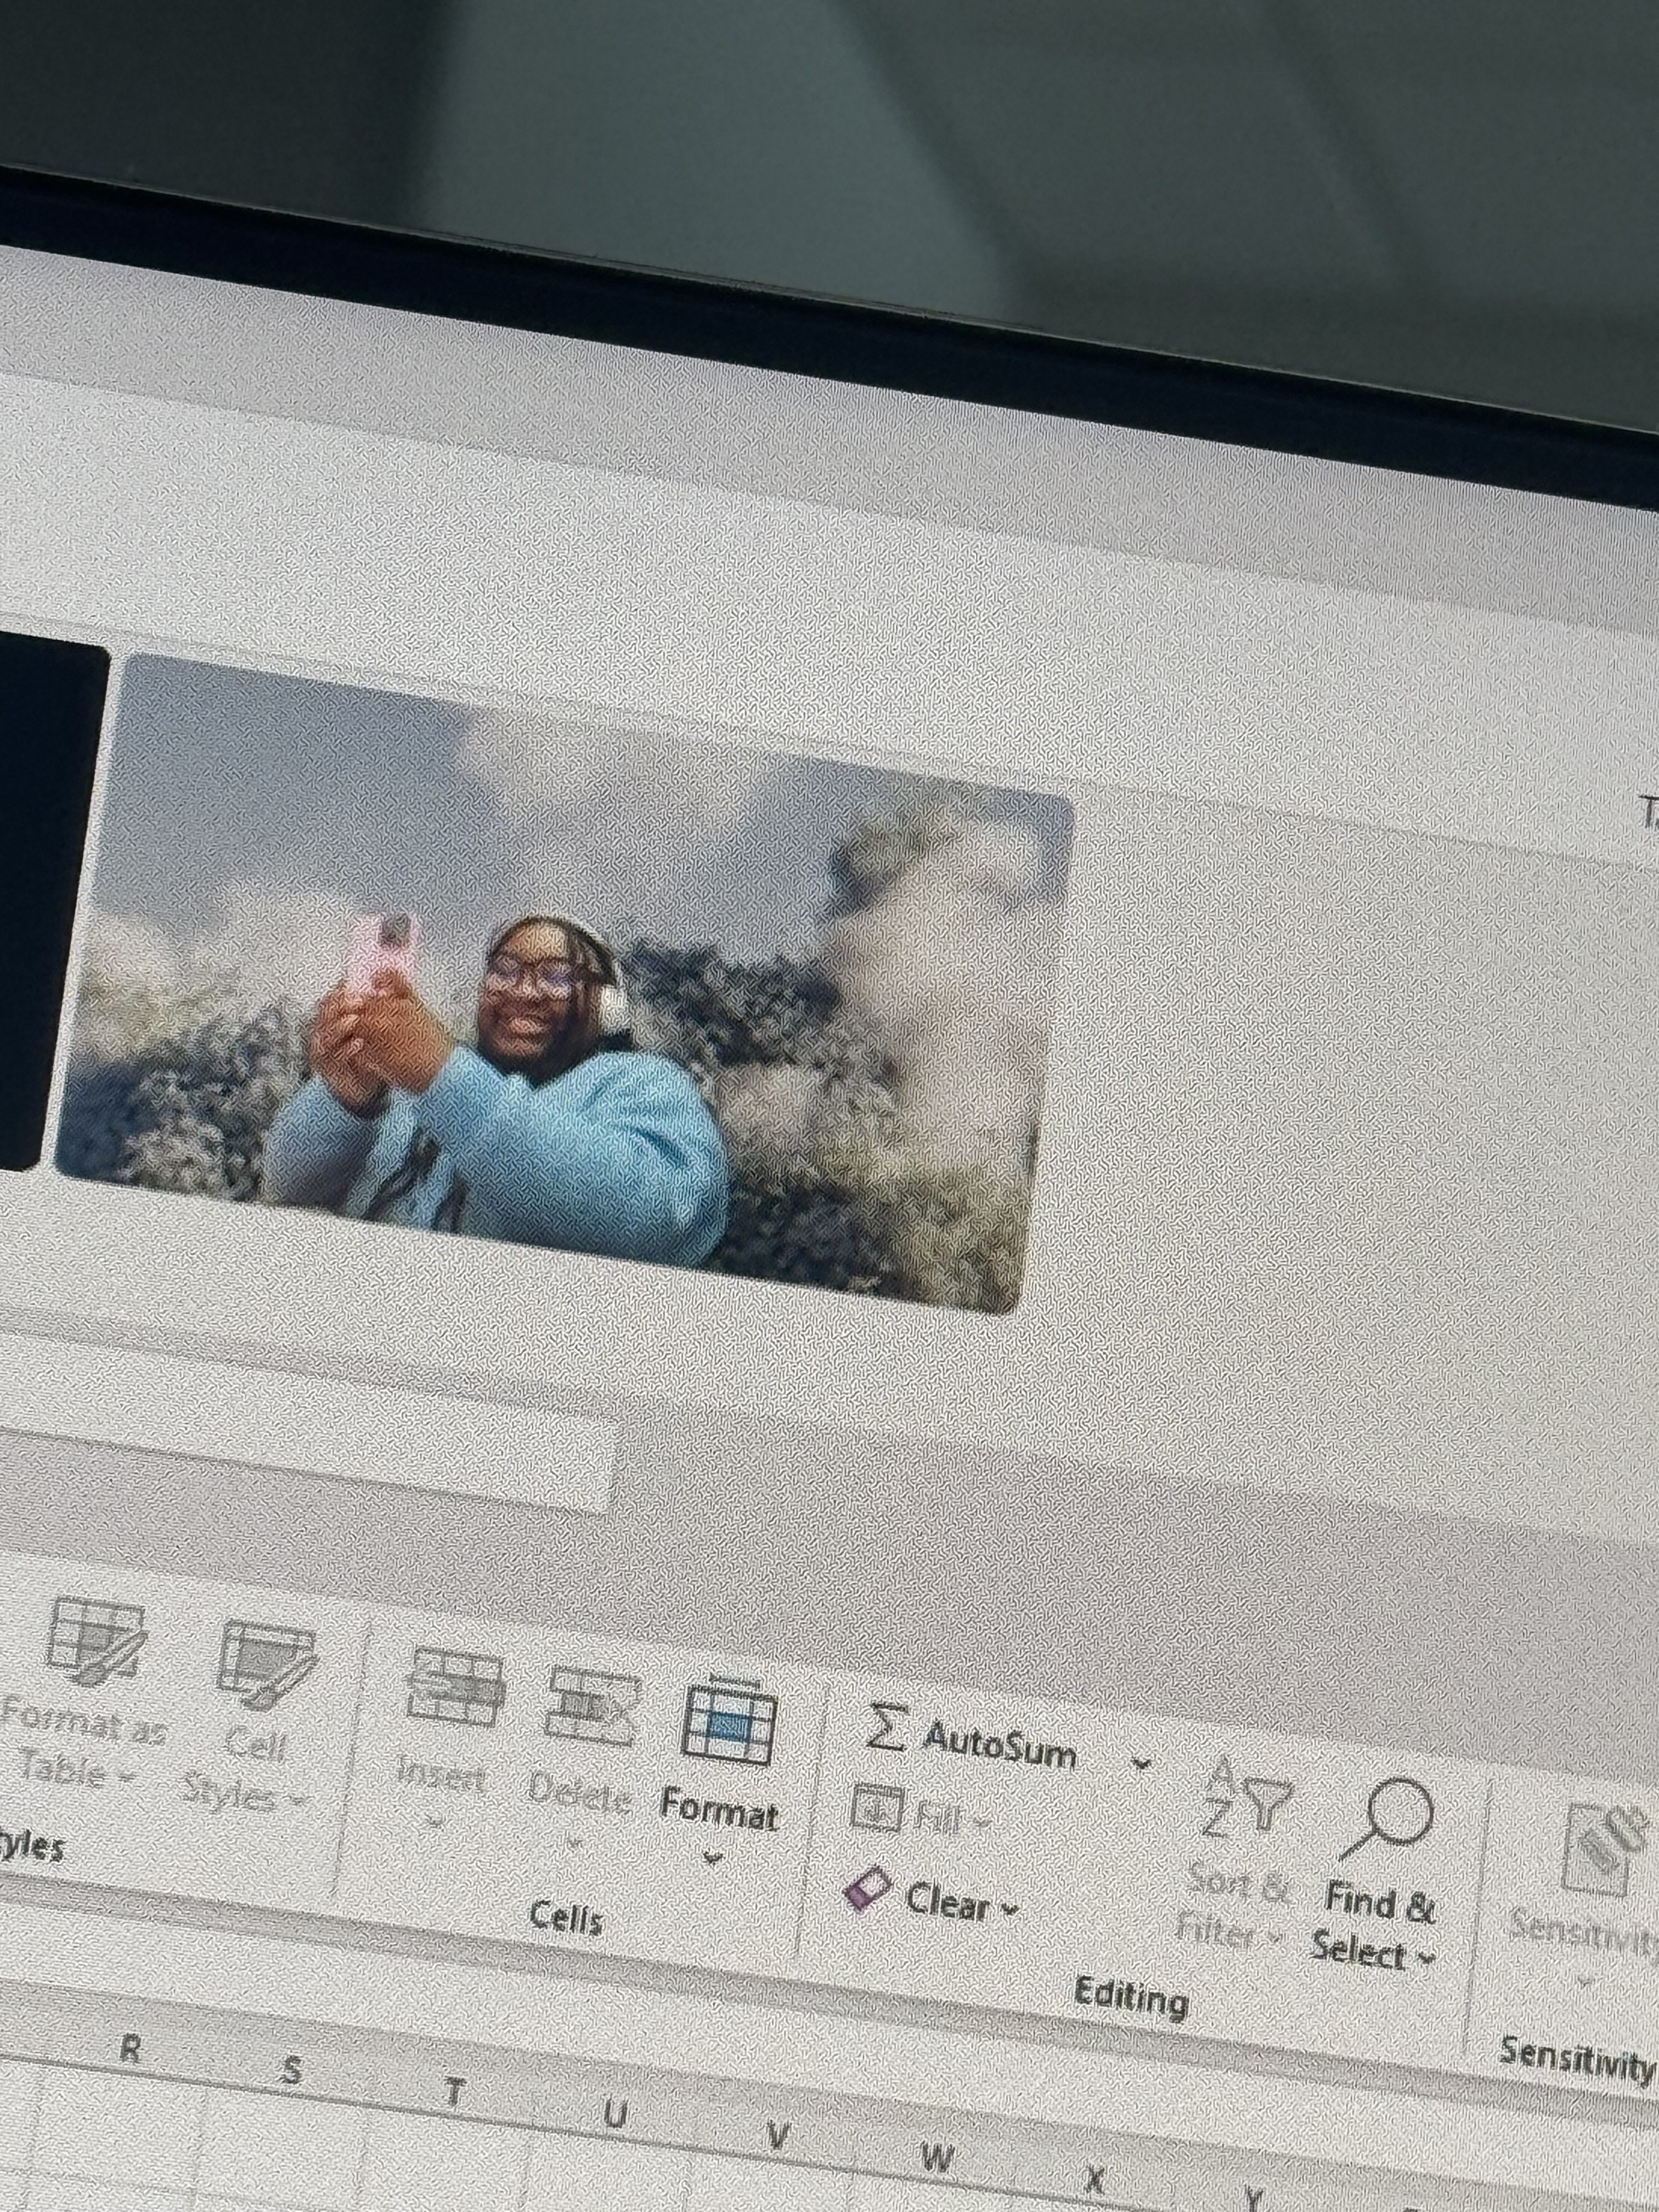This screenshot has height=2212, width=1659.
Task: Expand the Format dropdown arrow
Action: (711, 1859)
